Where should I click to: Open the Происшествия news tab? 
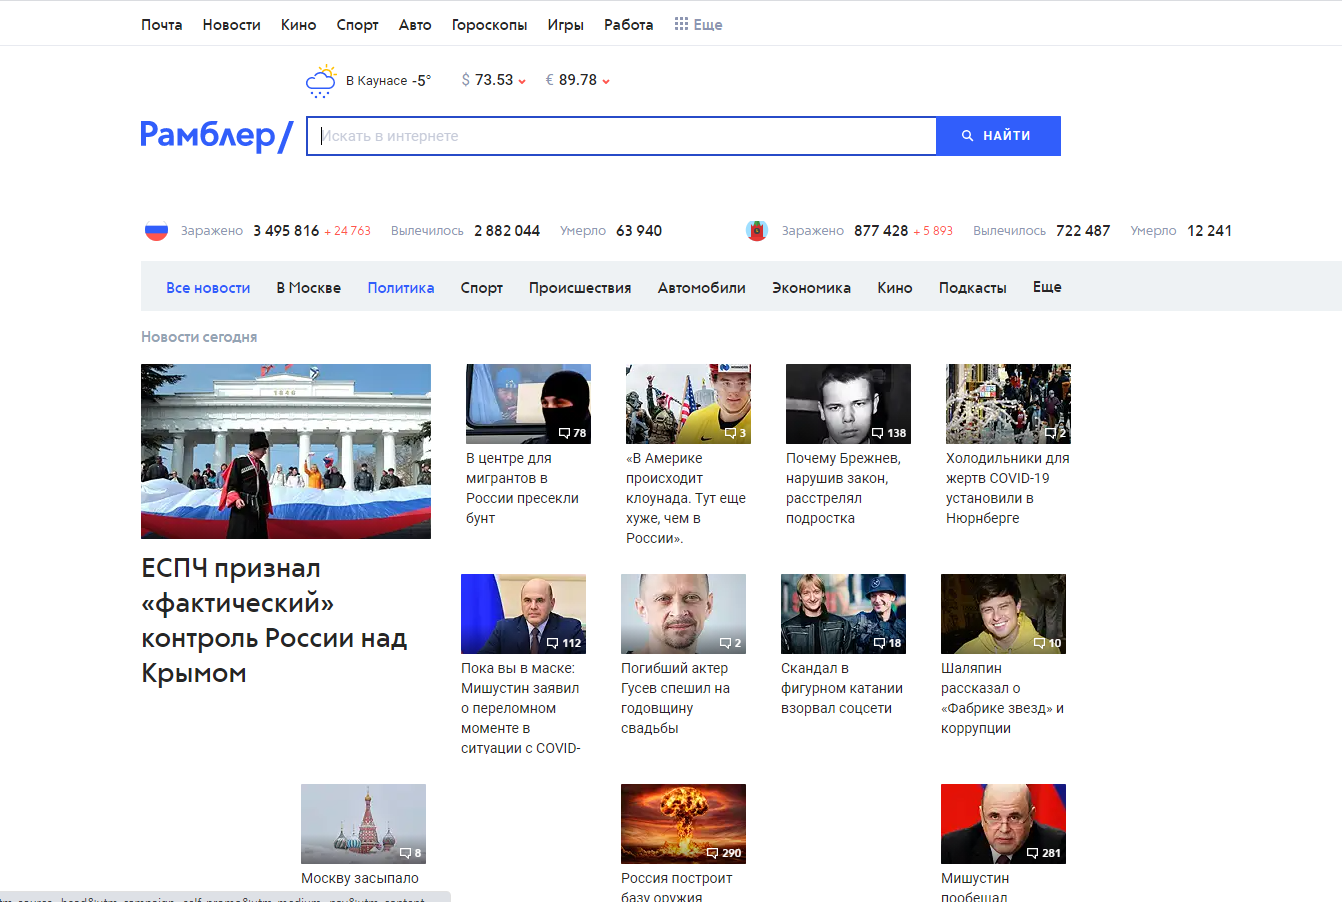pos(580,288)
